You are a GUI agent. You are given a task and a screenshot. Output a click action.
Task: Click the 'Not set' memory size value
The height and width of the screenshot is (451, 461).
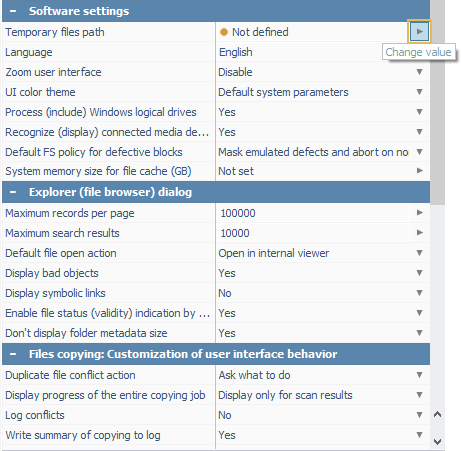[x=236, y=171]
